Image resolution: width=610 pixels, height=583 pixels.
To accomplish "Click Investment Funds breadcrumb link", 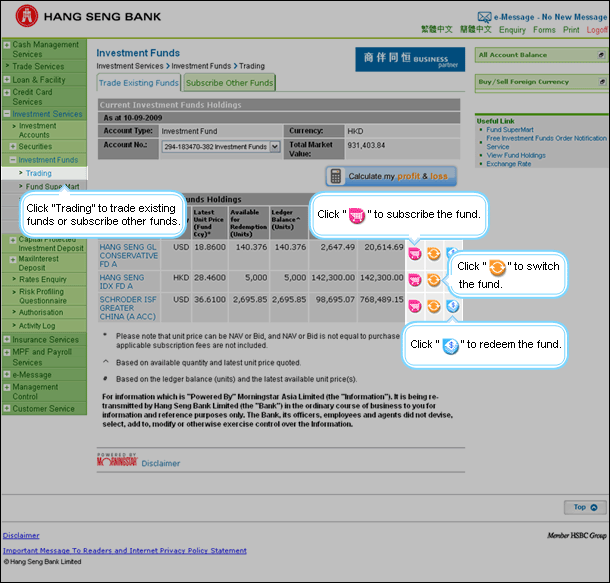I will pos(201,66).
